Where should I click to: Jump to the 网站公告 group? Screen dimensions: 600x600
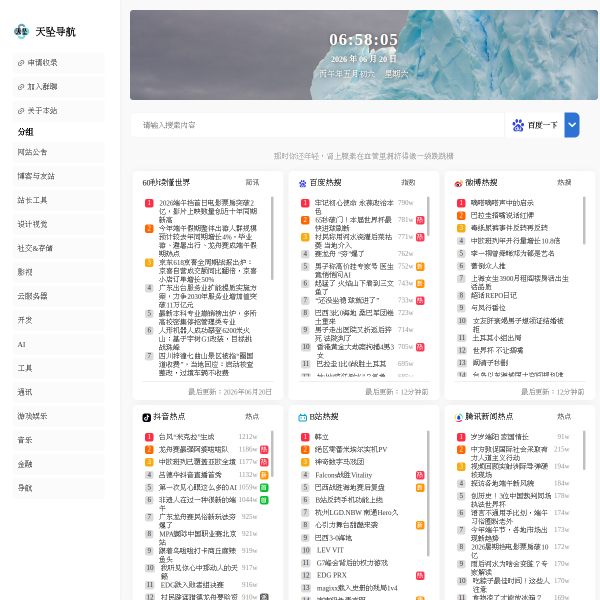(x=59, y=152)
